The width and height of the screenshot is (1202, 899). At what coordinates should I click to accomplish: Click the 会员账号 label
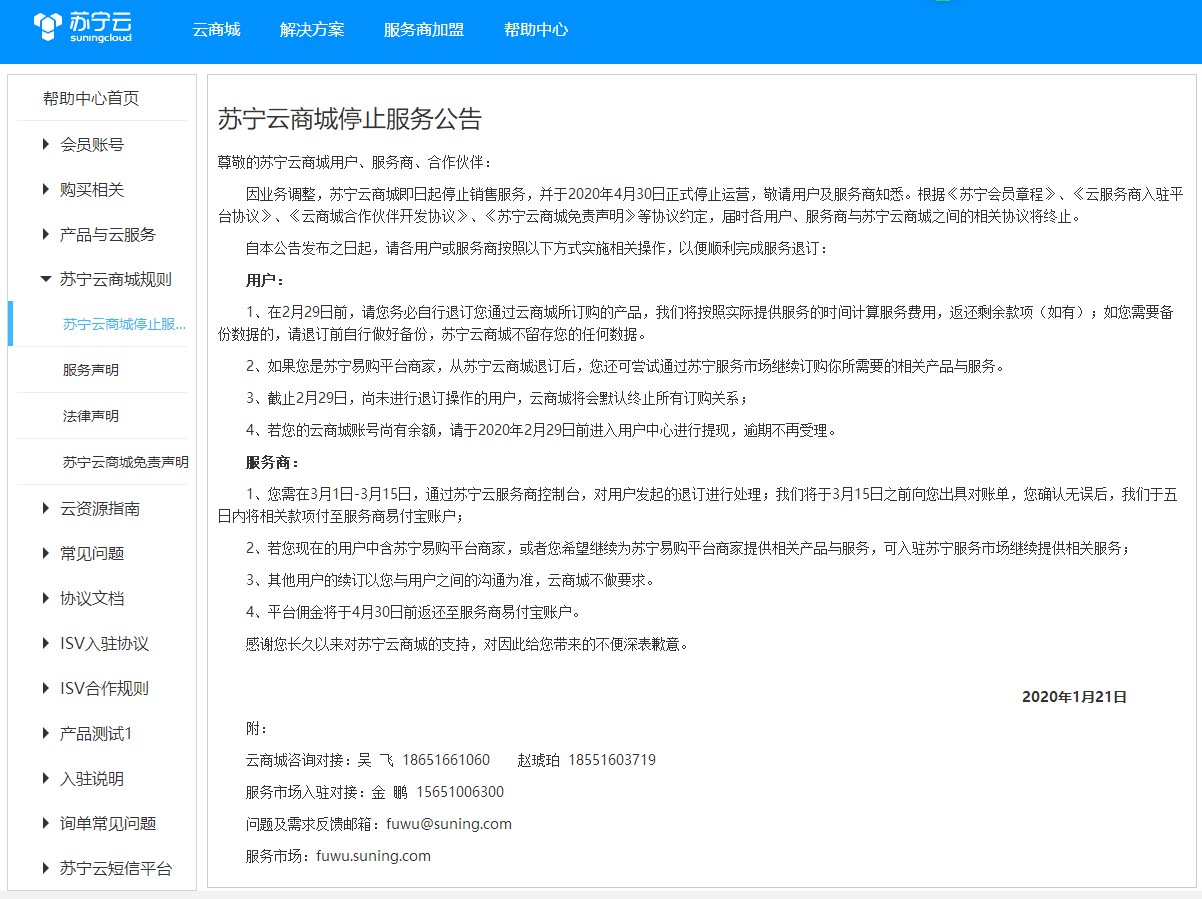pyautogui.click(x=92, y=144)
